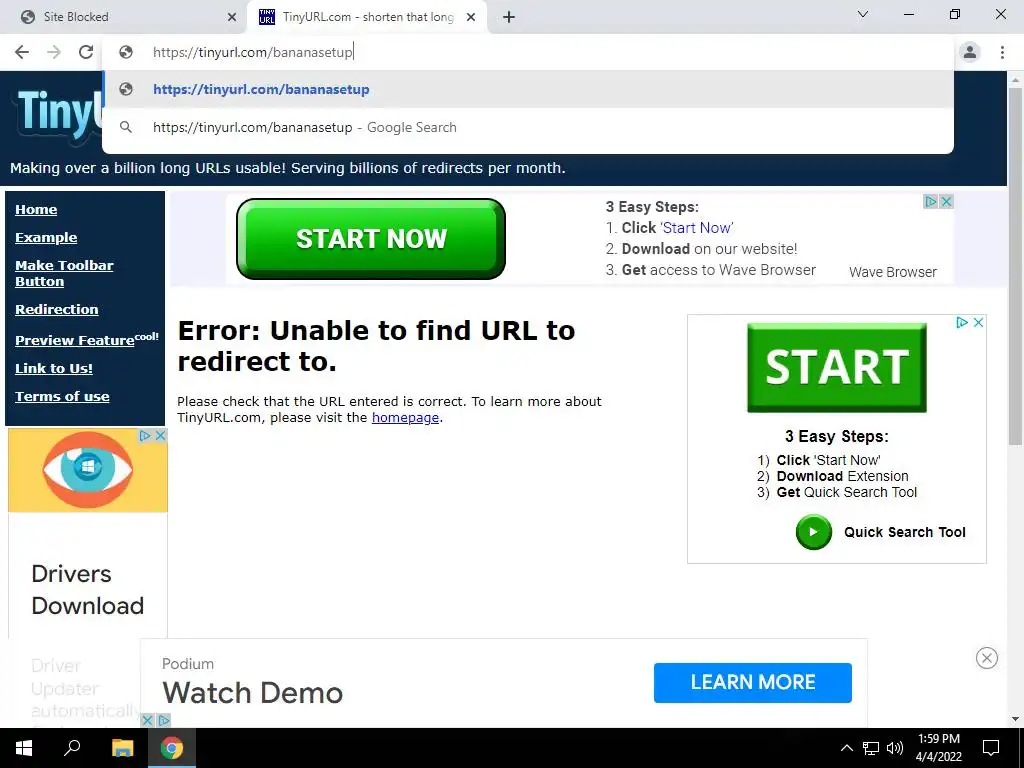
Task: Click the globe icon in address bar
Action: [x=126, y=52]
